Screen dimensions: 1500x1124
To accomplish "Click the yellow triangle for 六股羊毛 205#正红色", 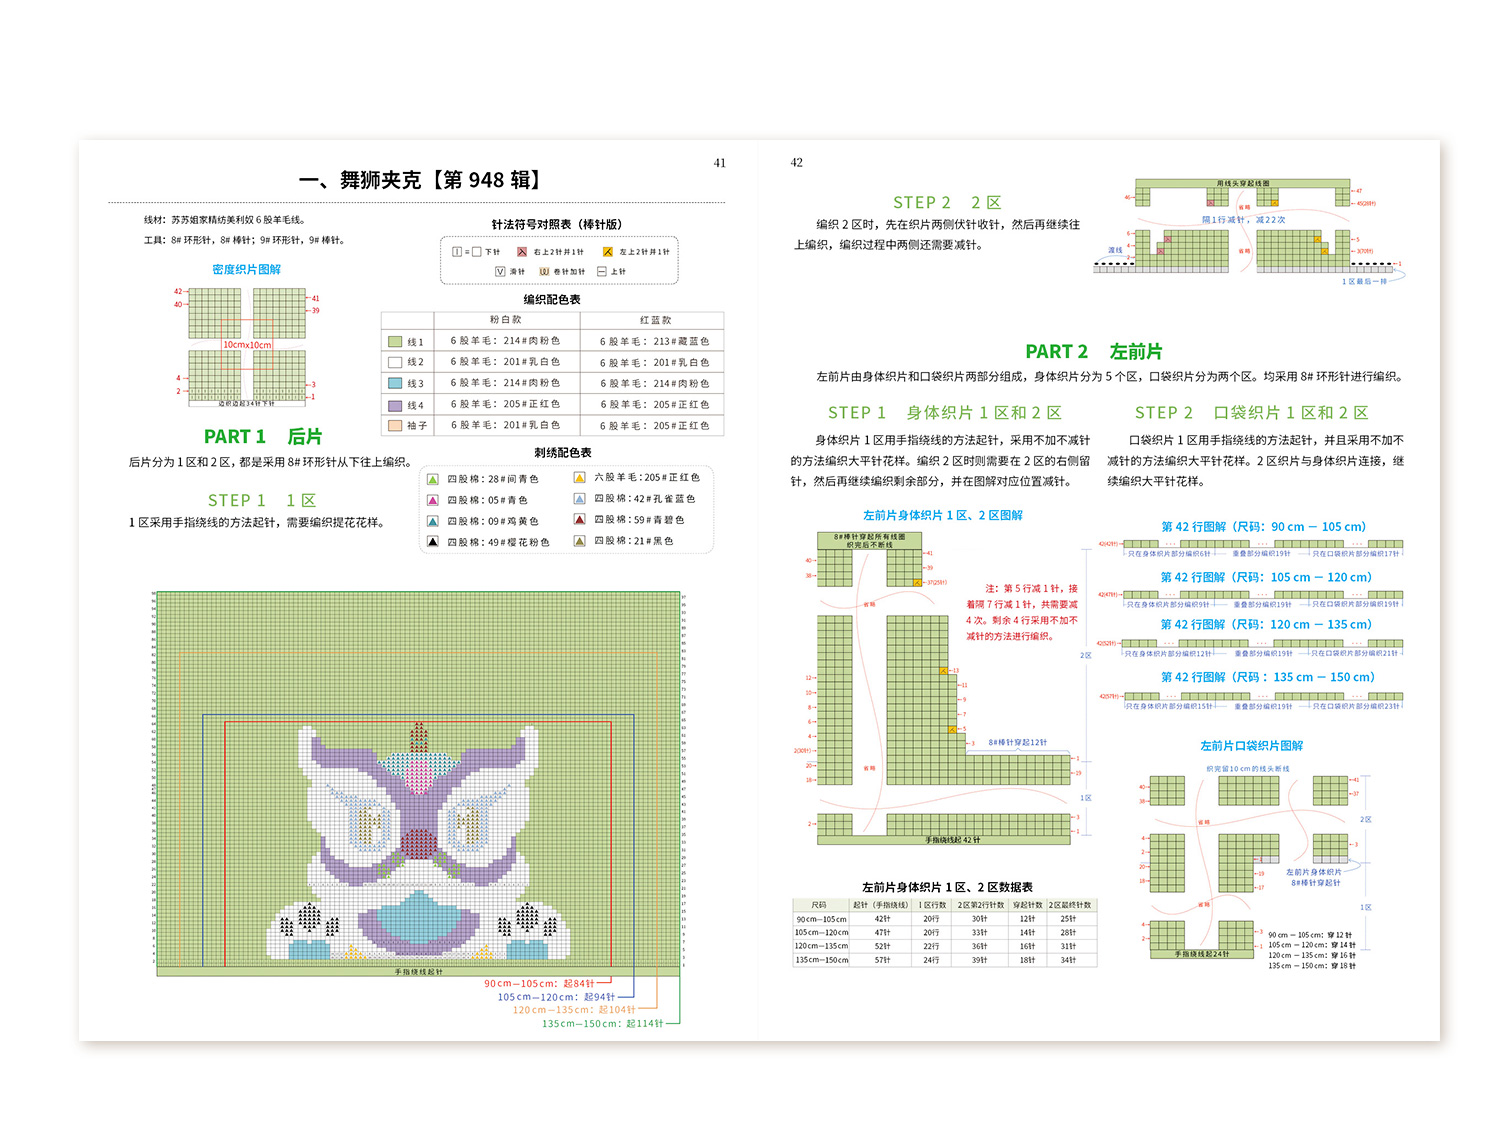I will click(x=579, y=478).
